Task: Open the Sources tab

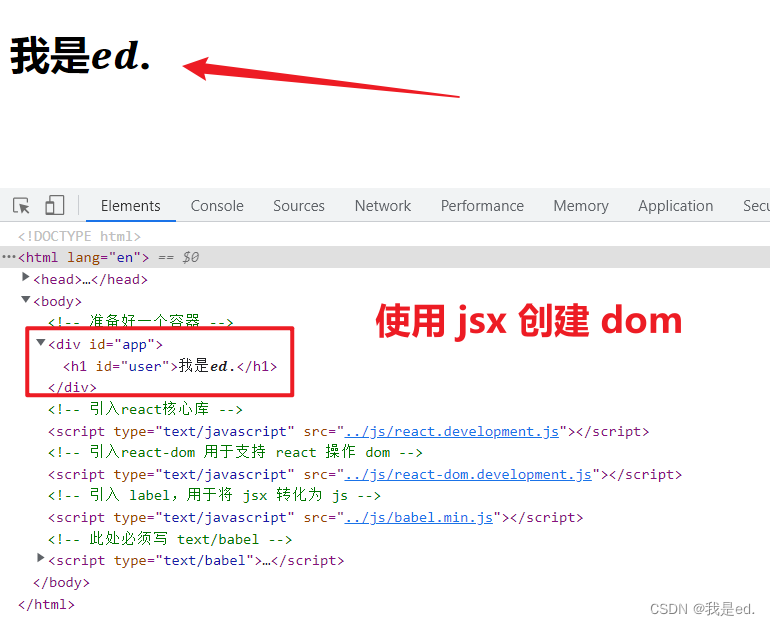Action: tap(299, 206)
